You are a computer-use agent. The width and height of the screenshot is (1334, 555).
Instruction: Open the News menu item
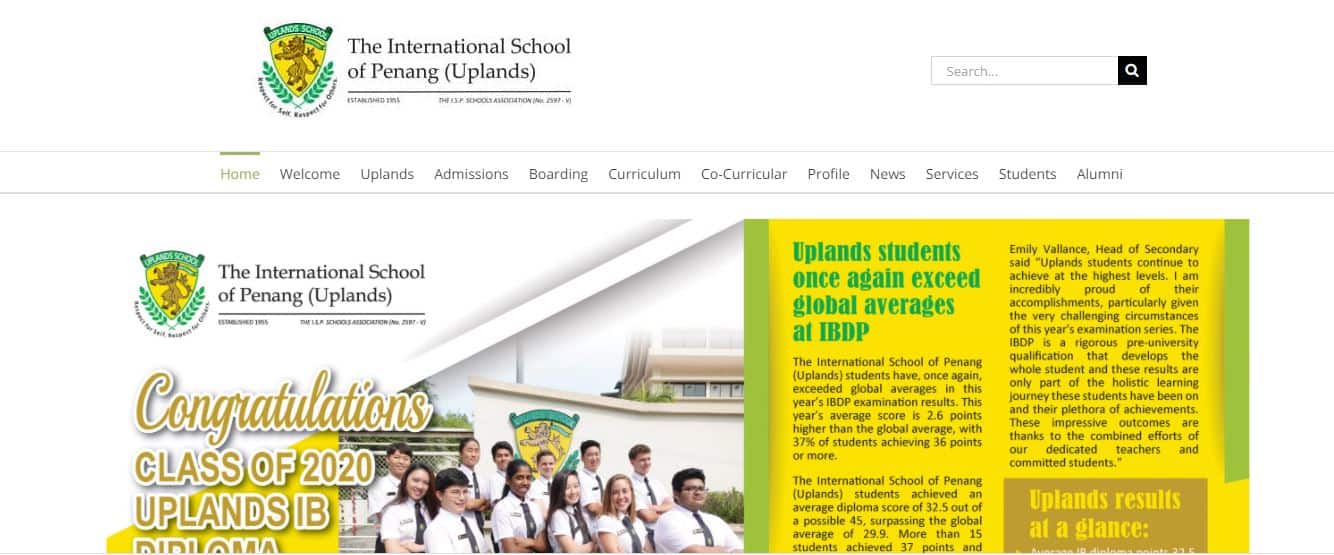887,174
